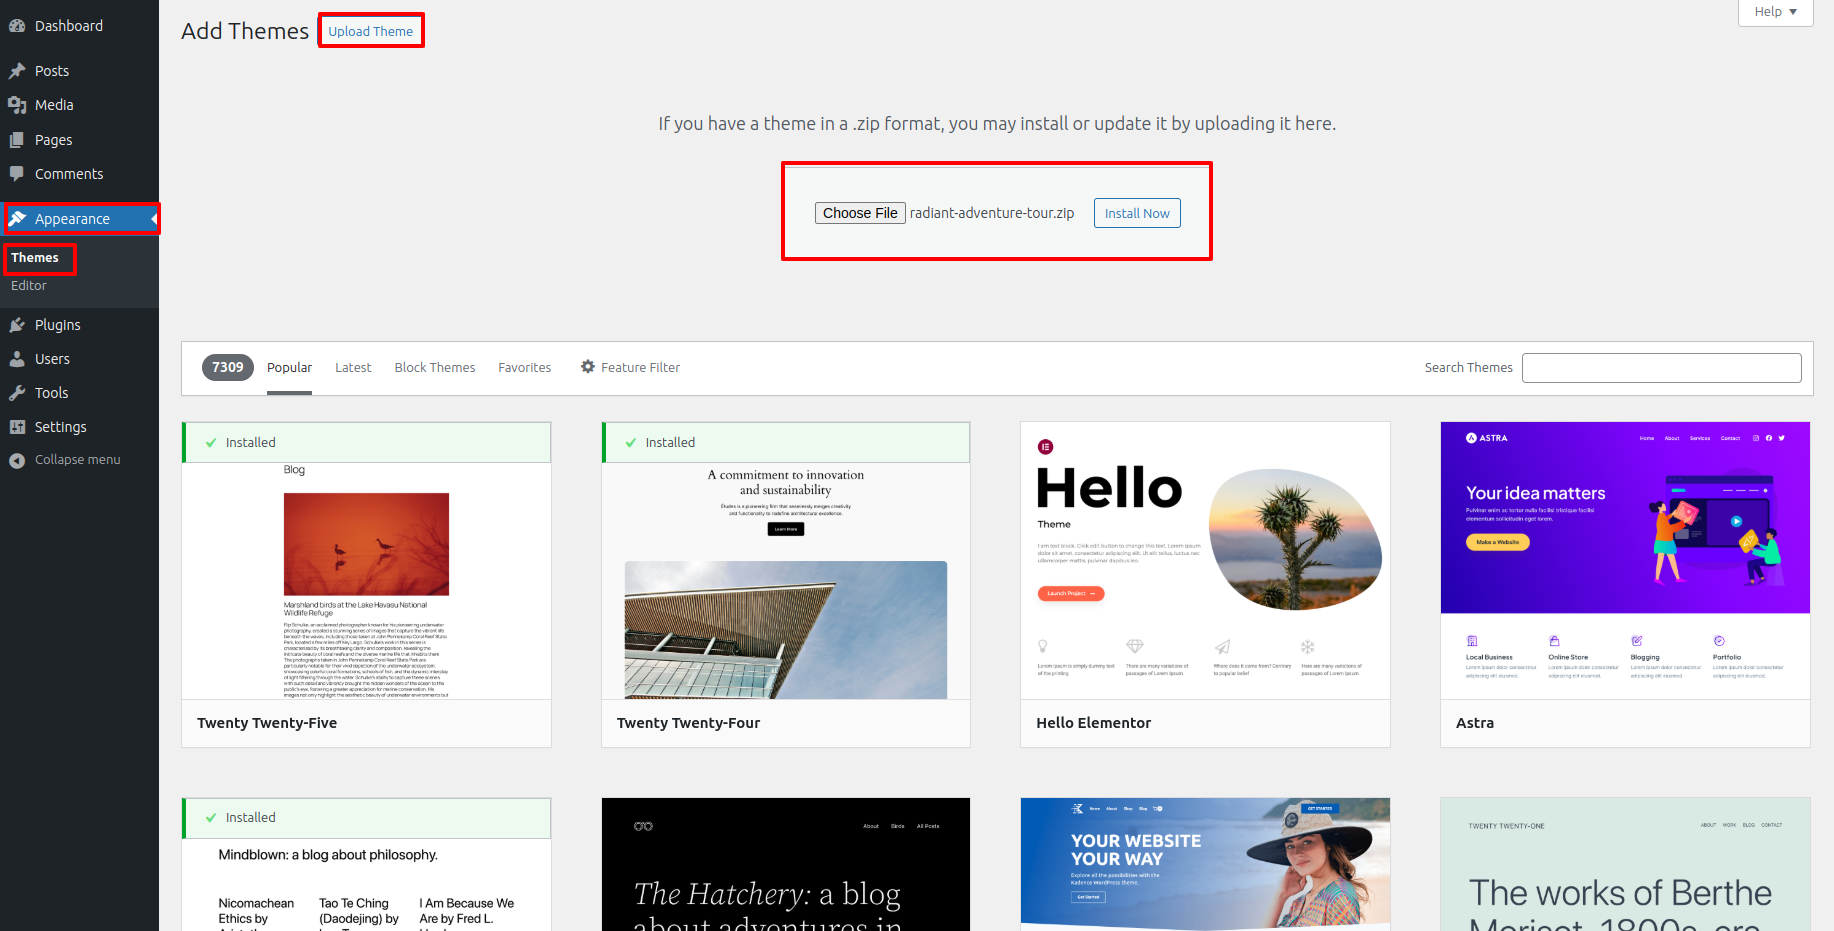Click the Installed banner on Twenty Twenty-Four

click(x=786, y=442)
